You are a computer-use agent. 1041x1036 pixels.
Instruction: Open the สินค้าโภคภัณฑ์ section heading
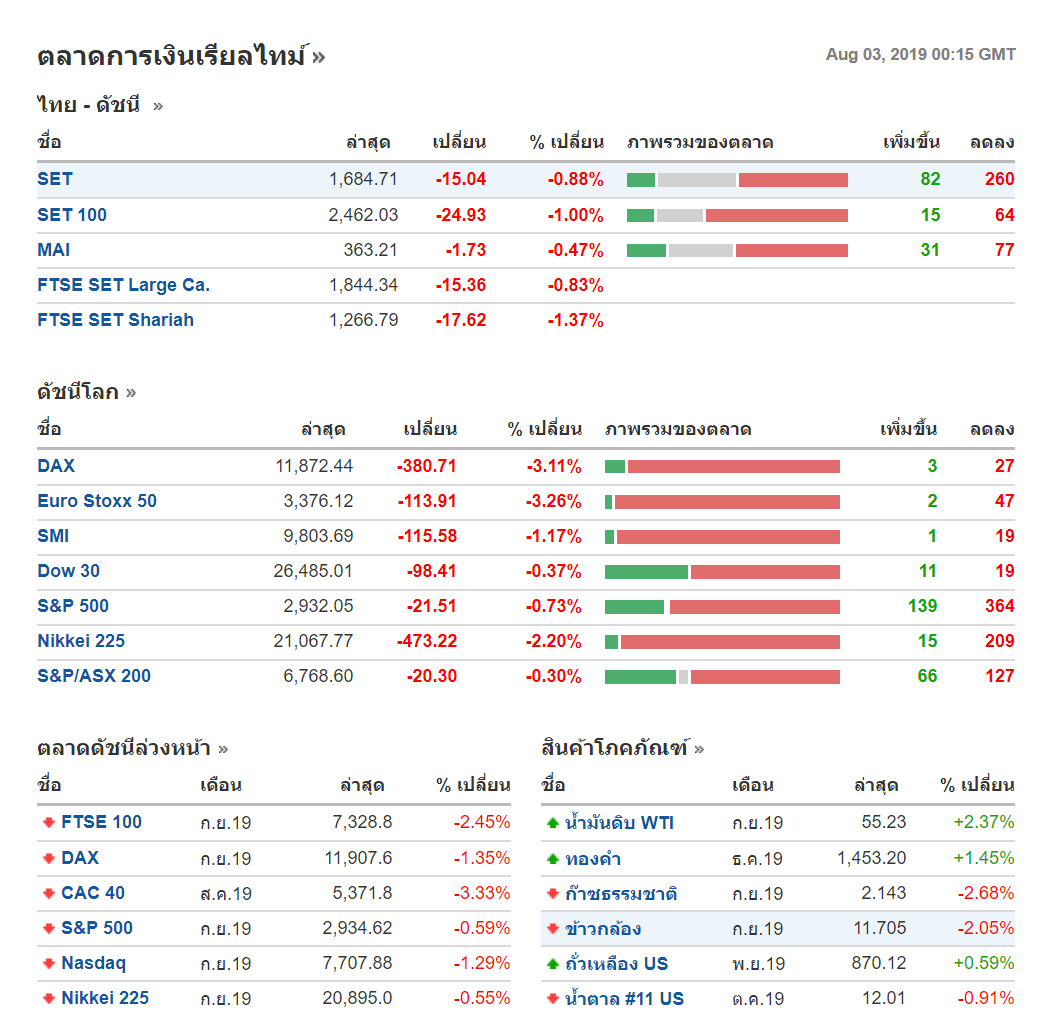pyautogui.click(x=614, y=748)
